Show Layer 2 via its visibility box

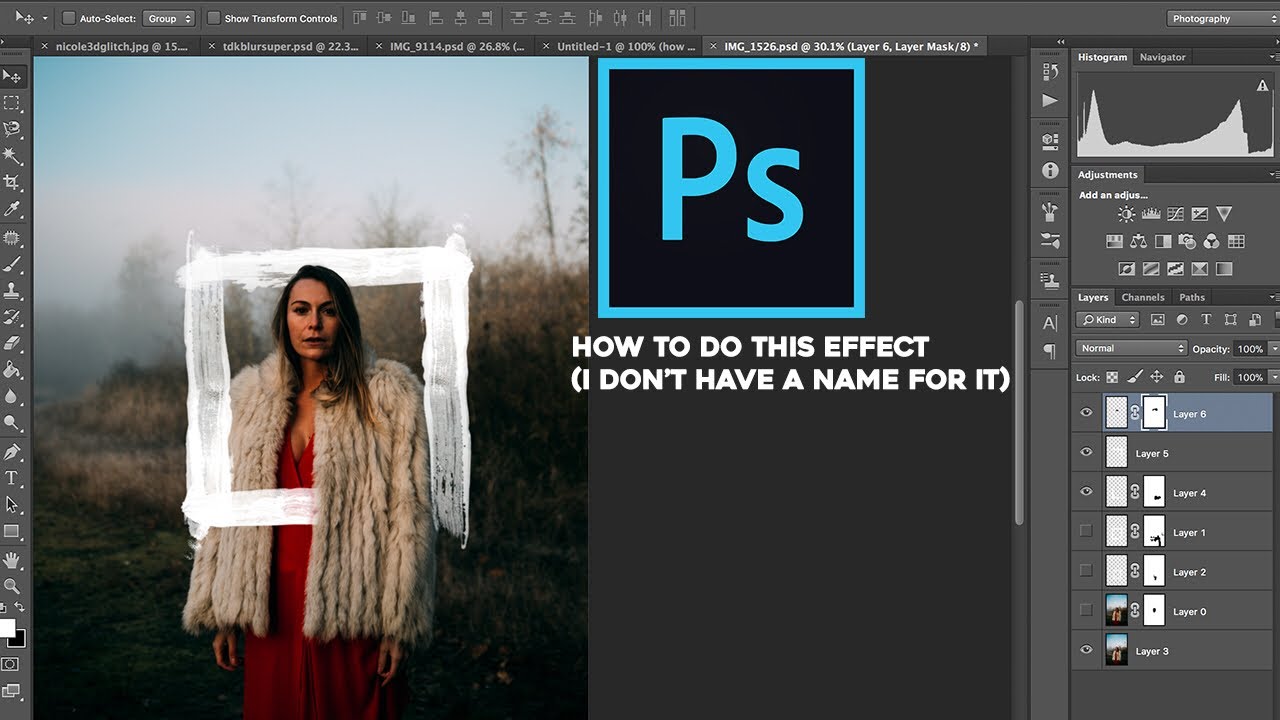click(x=1087, y=571)
